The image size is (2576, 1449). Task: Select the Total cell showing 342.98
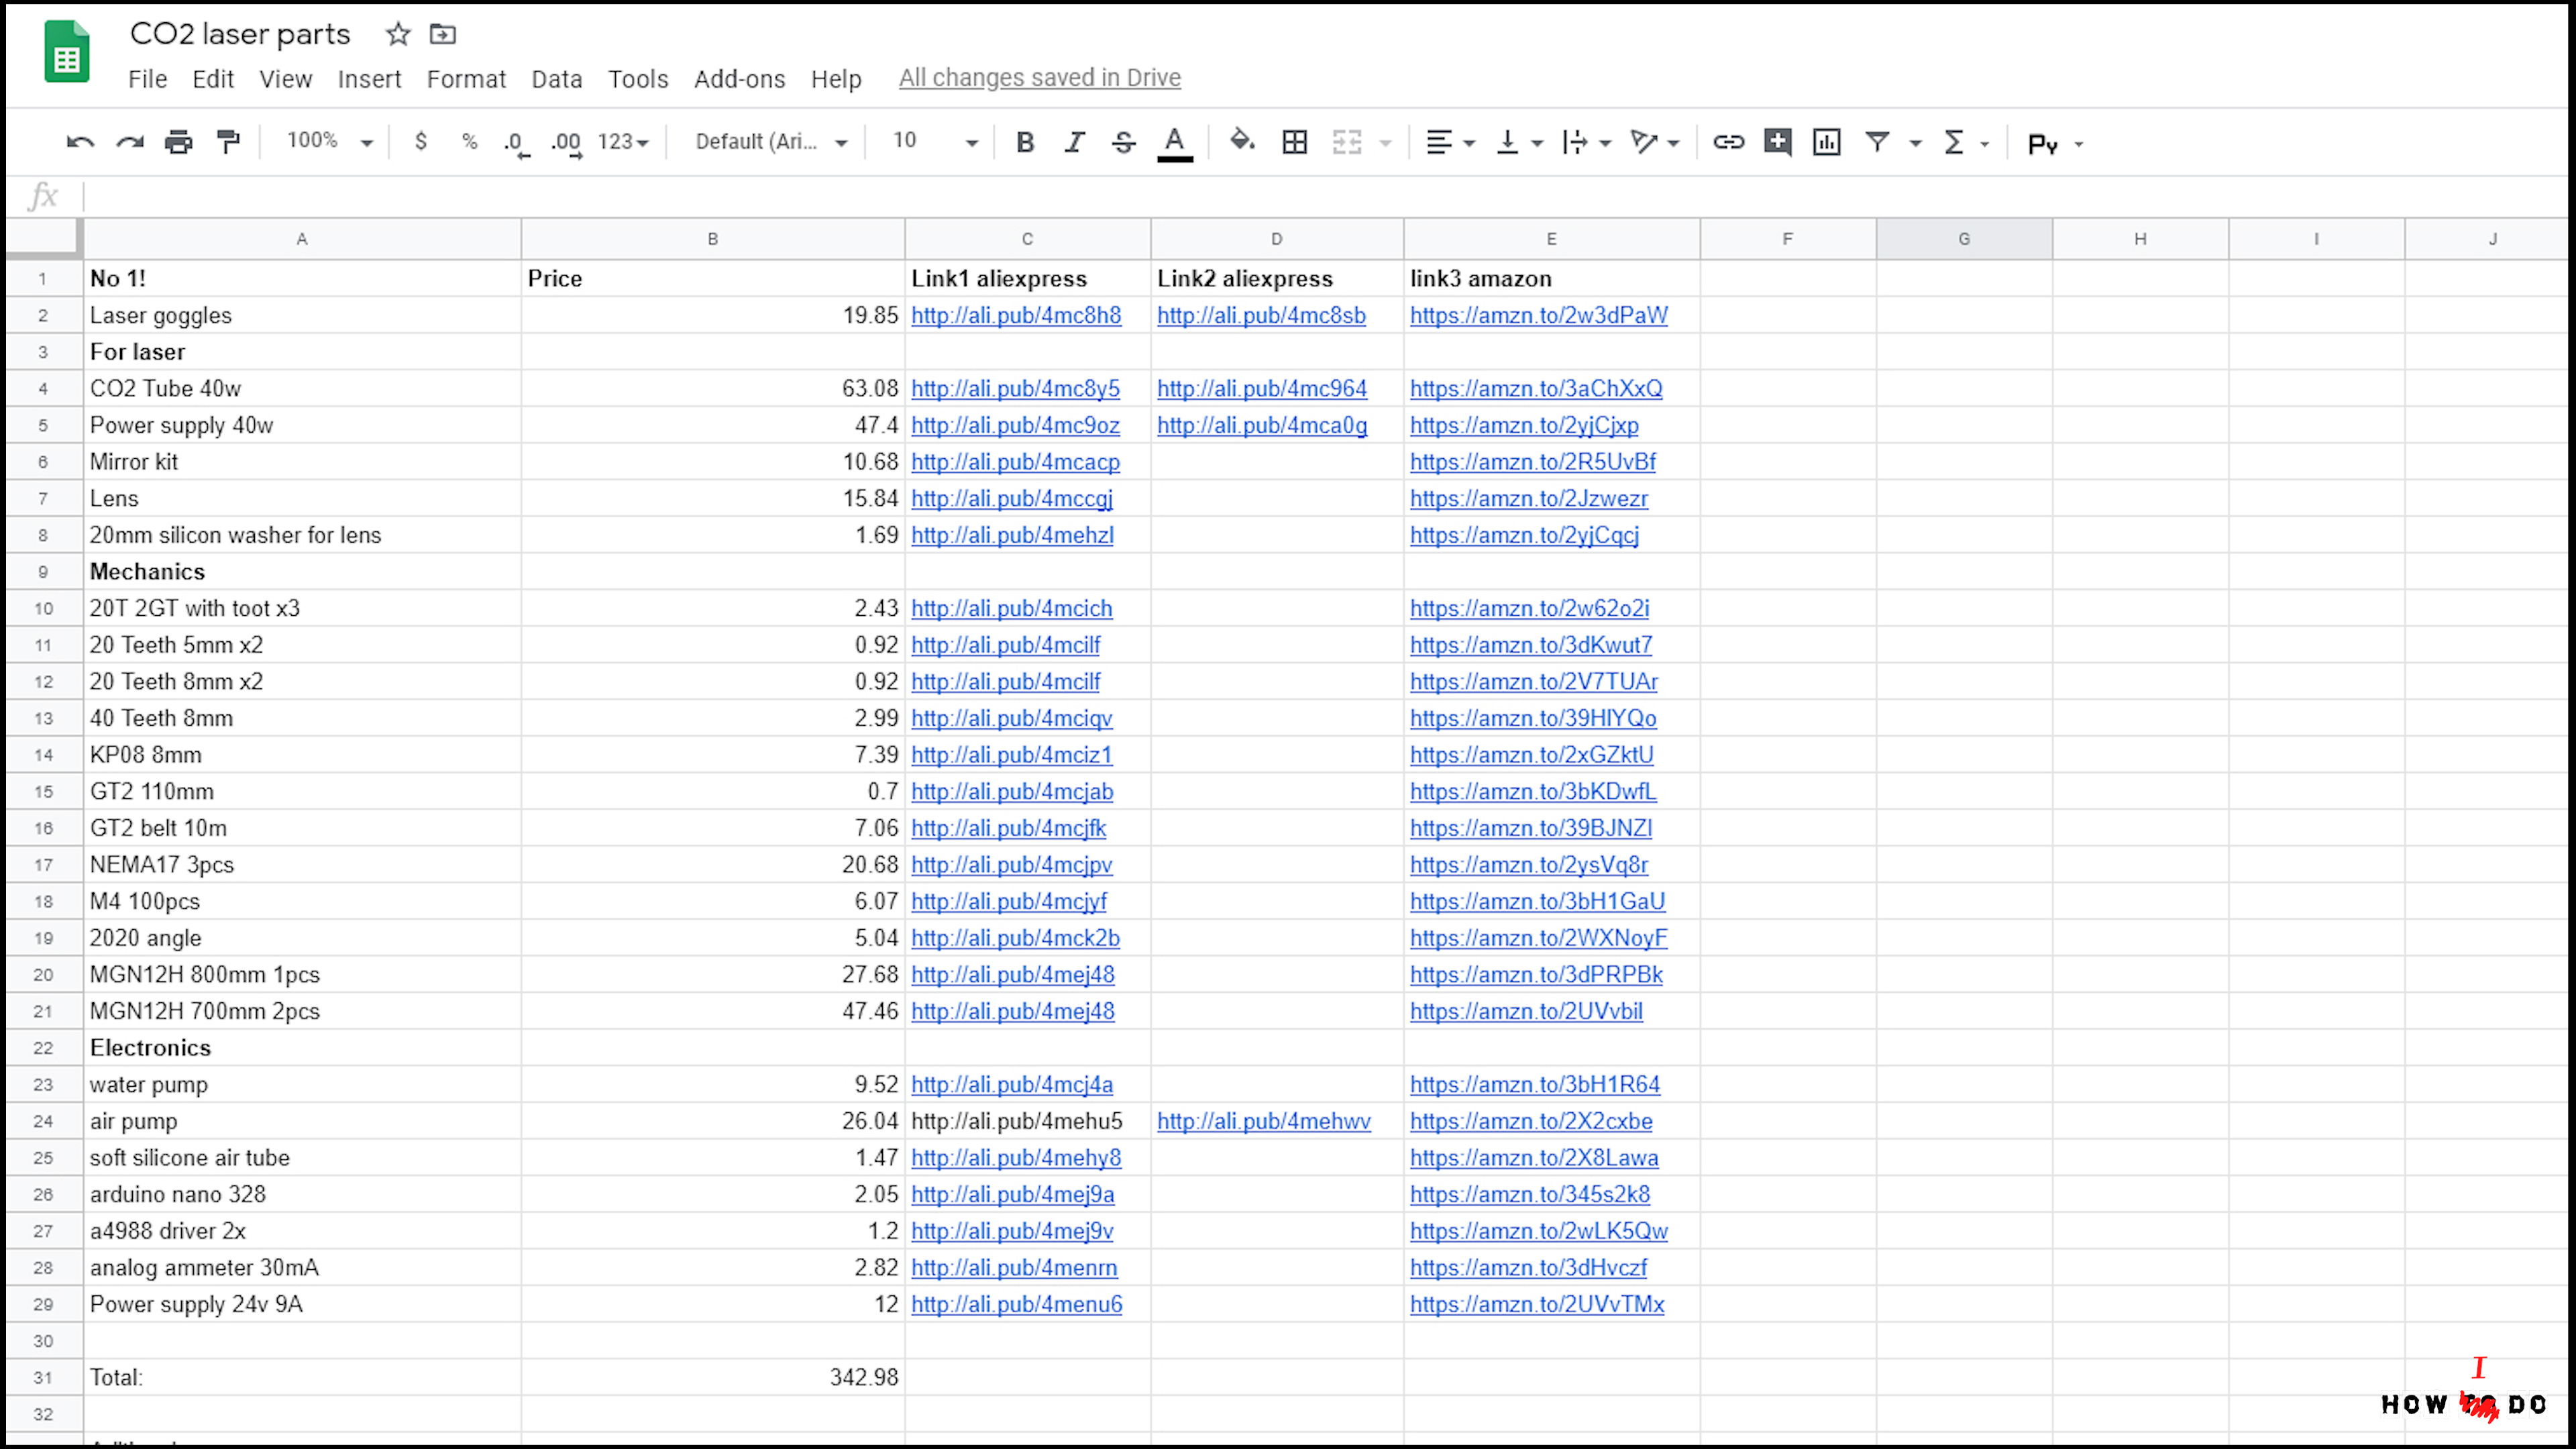coord(712,1377)
